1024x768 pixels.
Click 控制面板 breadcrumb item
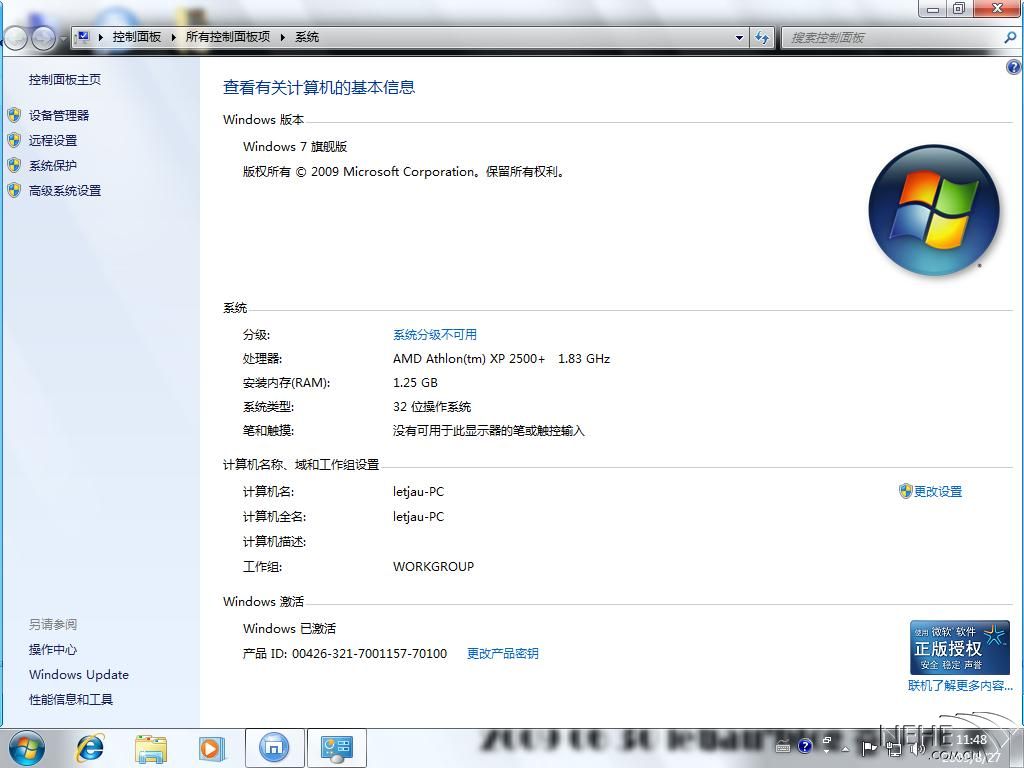[137, 37]
